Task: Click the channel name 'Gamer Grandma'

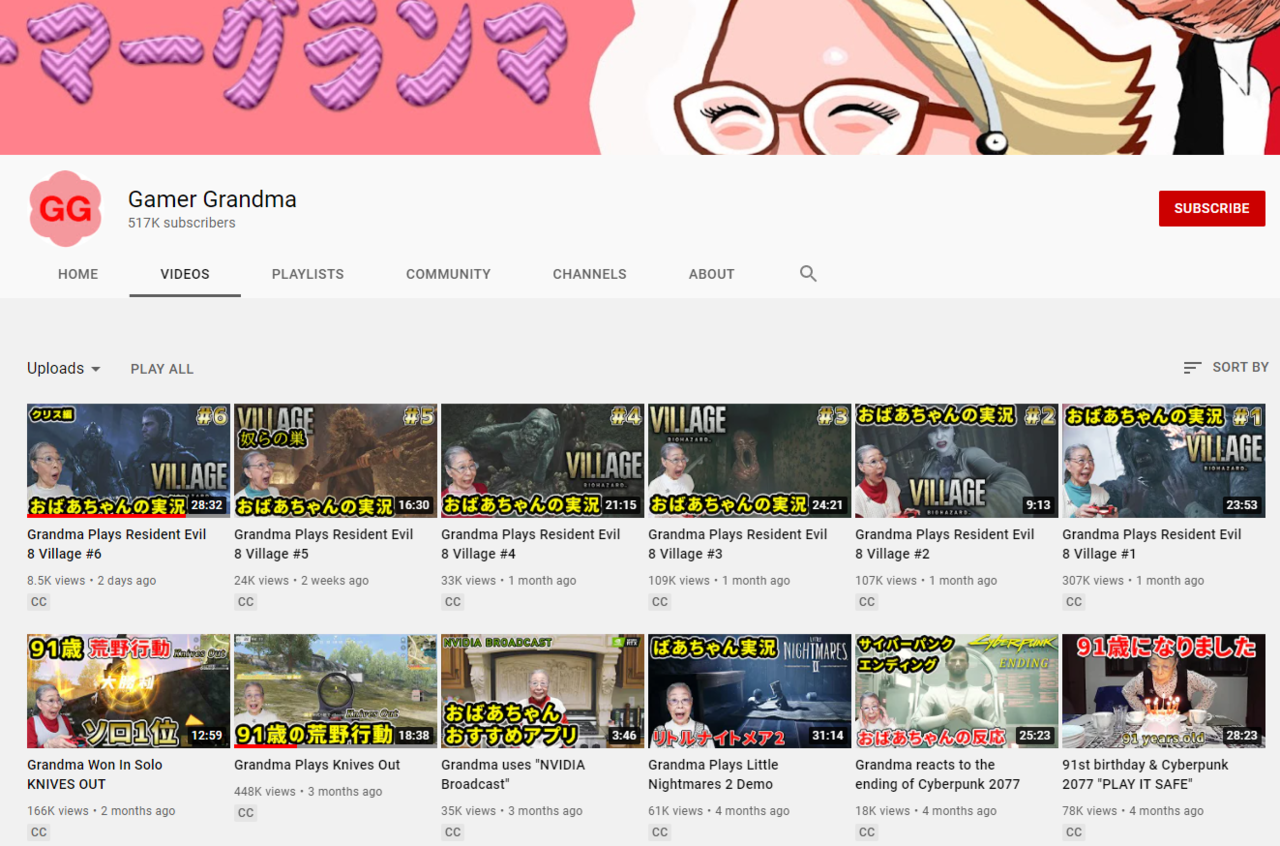Action: [x=212, y=199]
